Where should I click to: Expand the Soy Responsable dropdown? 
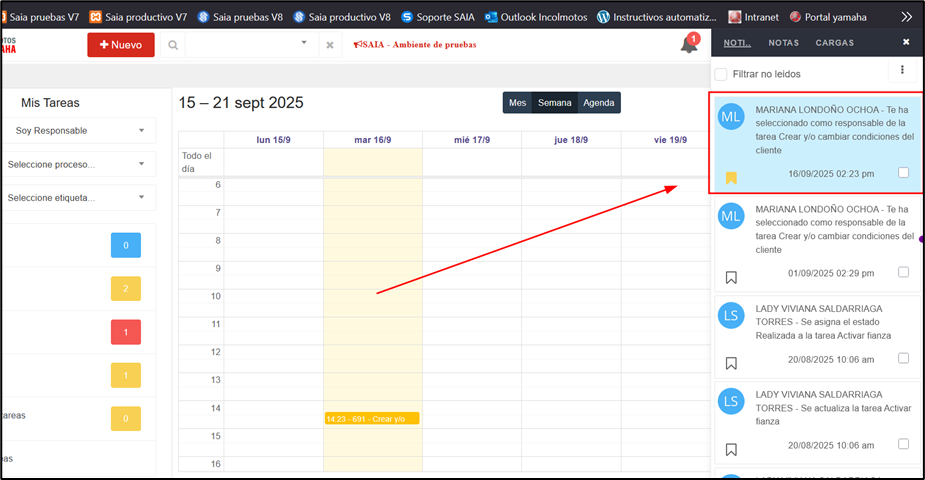click(x=78, y=131)
